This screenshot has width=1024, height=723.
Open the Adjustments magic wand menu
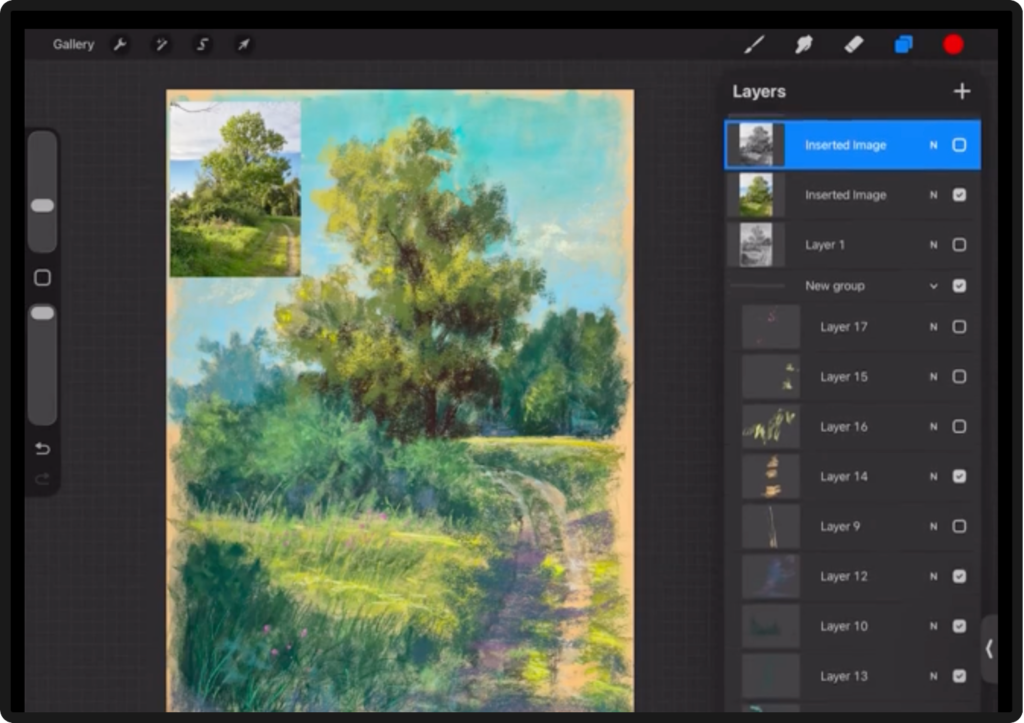click(161, 45)
